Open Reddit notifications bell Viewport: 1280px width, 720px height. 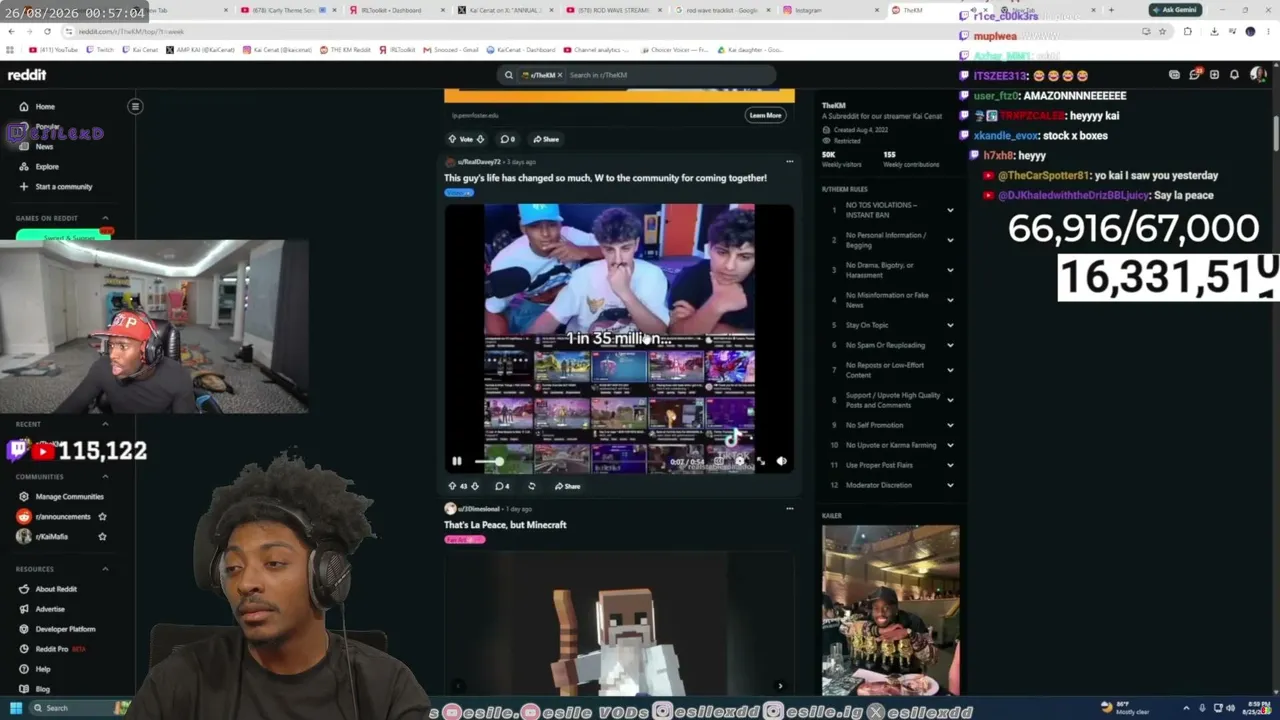click(x=1234, y=75)
